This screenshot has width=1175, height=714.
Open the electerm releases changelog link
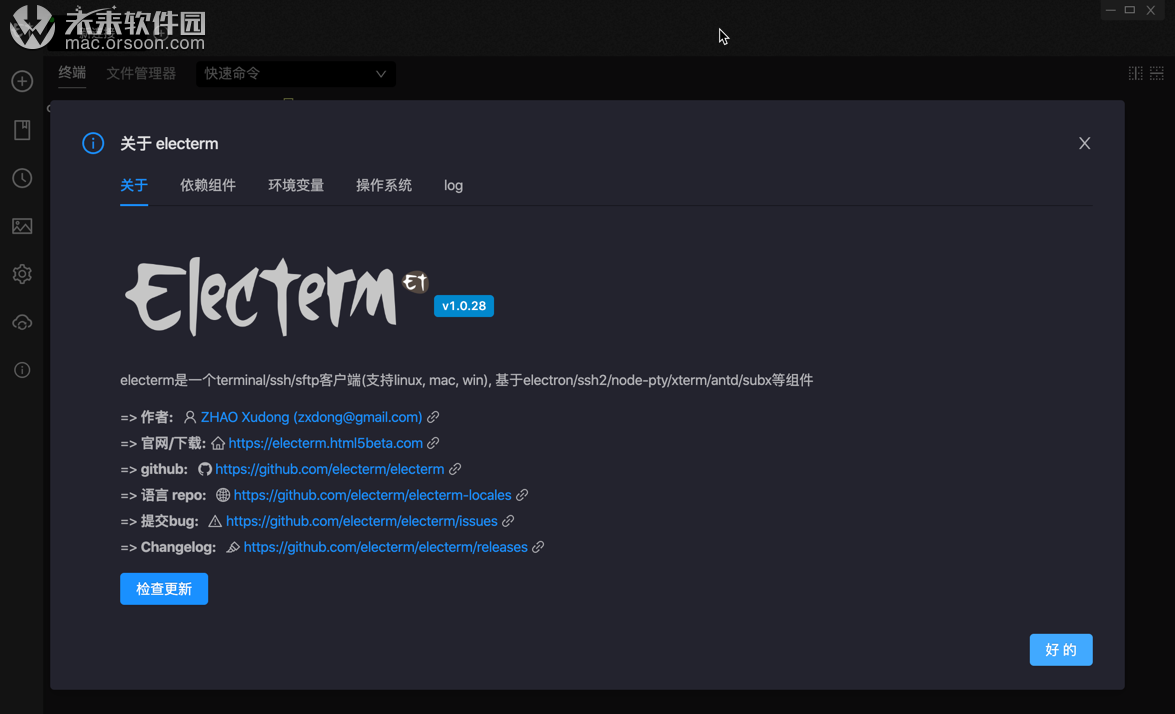(x=385, y=547)
